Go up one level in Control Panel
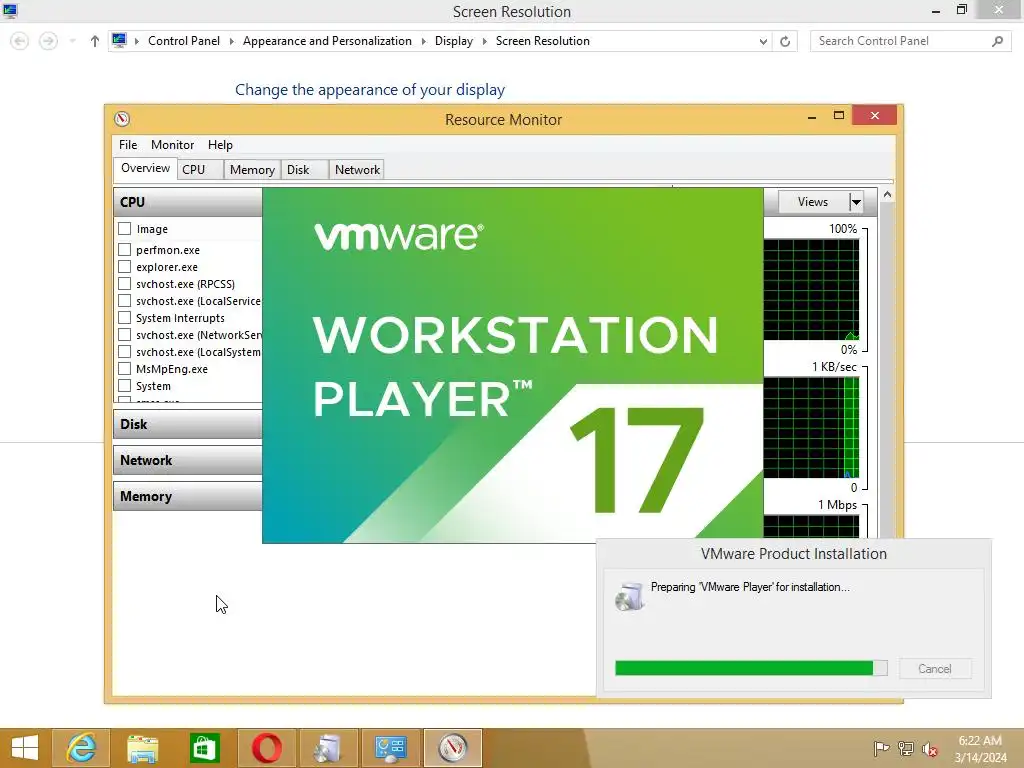Viewport: 1024px width, 768px height. pos(95,41)
